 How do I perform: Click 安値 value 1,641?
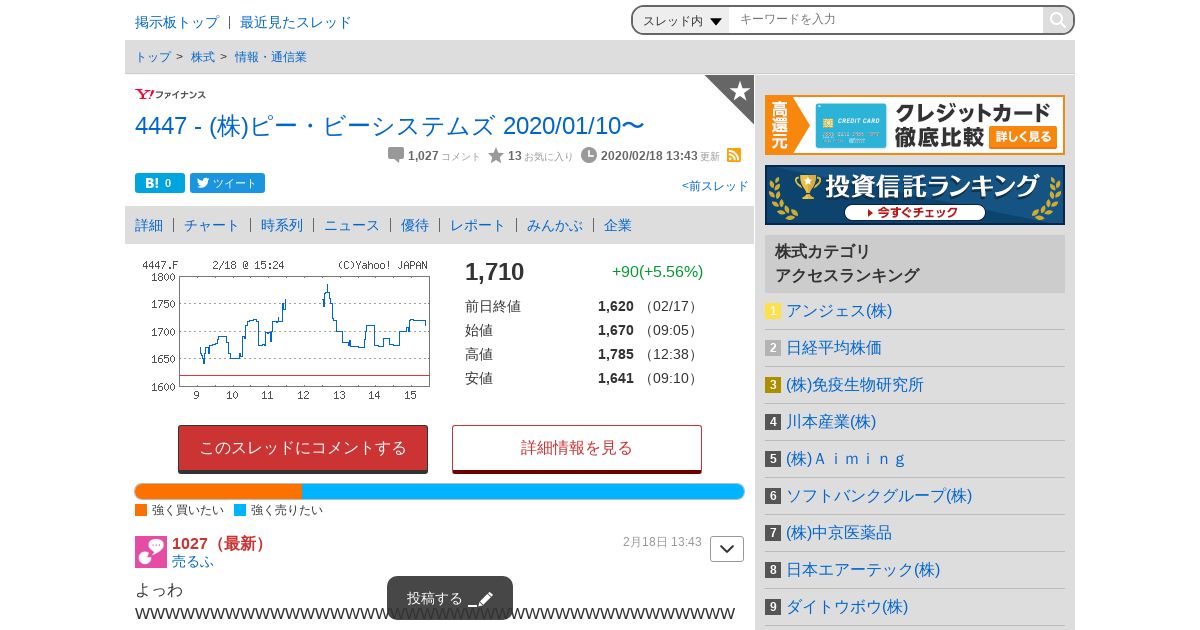(x=616, y=378)
